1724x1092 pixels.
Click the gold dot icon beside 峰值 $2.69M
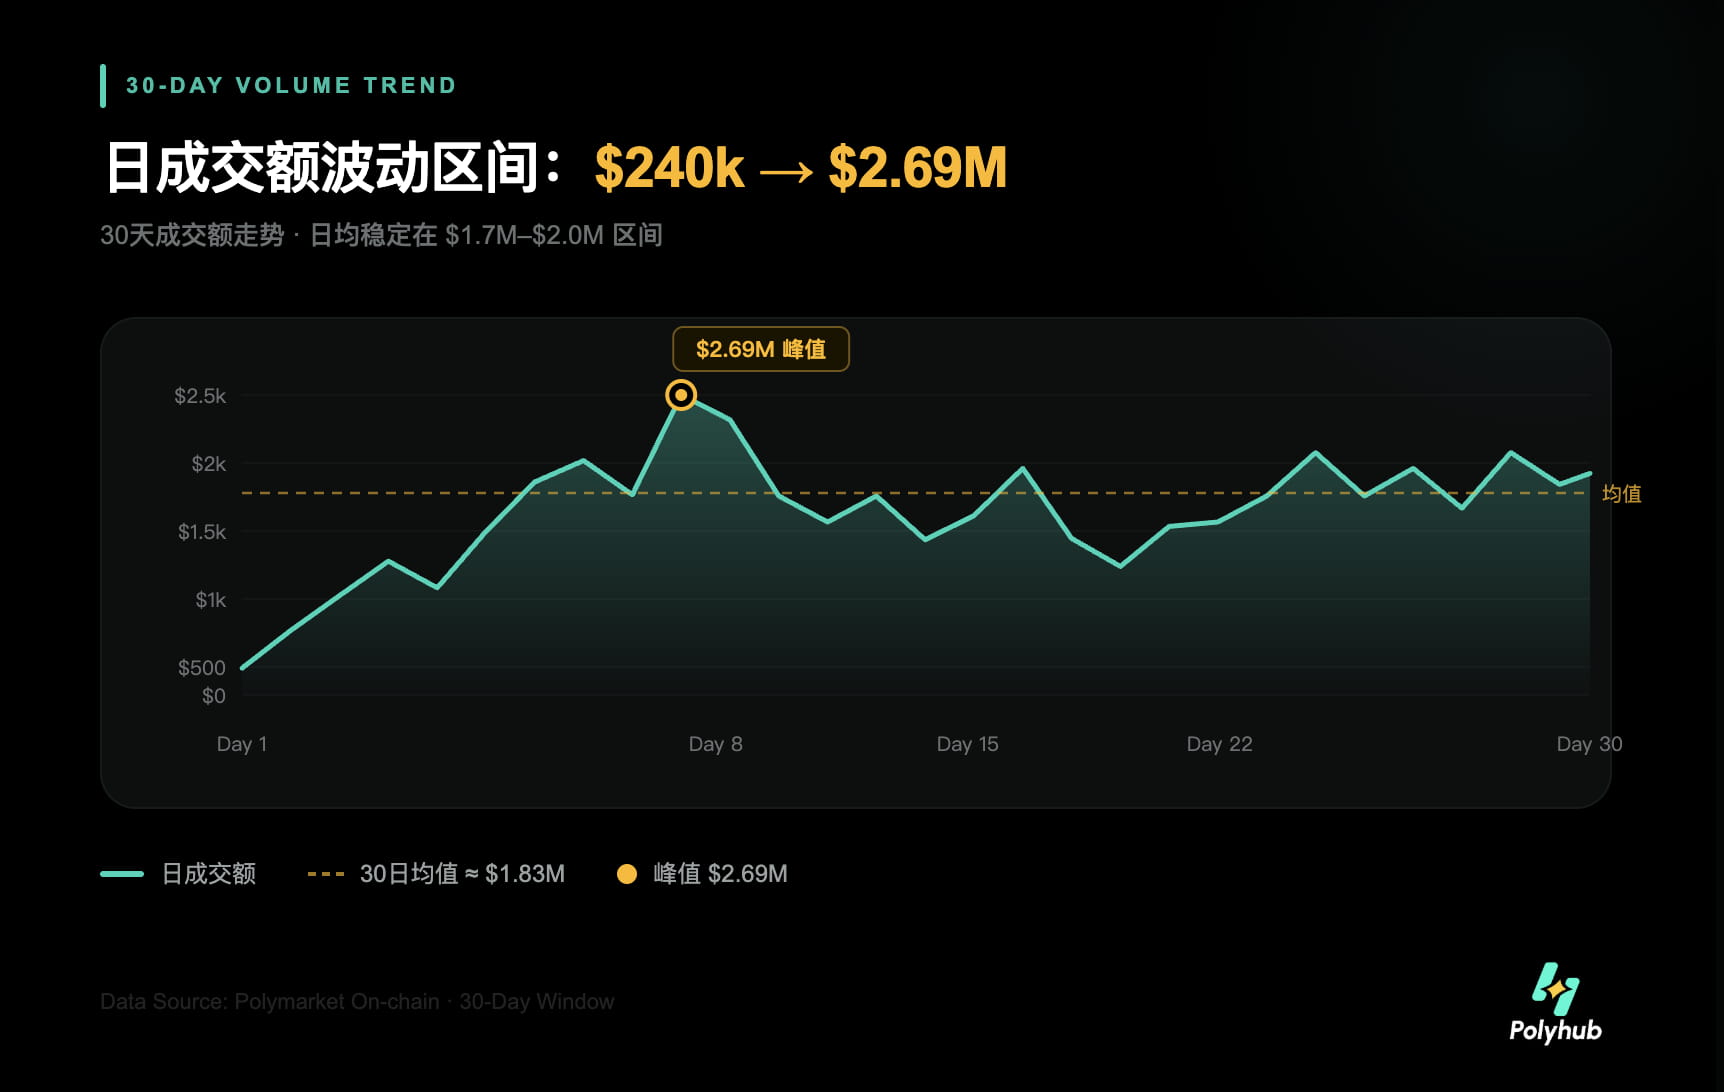pos(627,873)
